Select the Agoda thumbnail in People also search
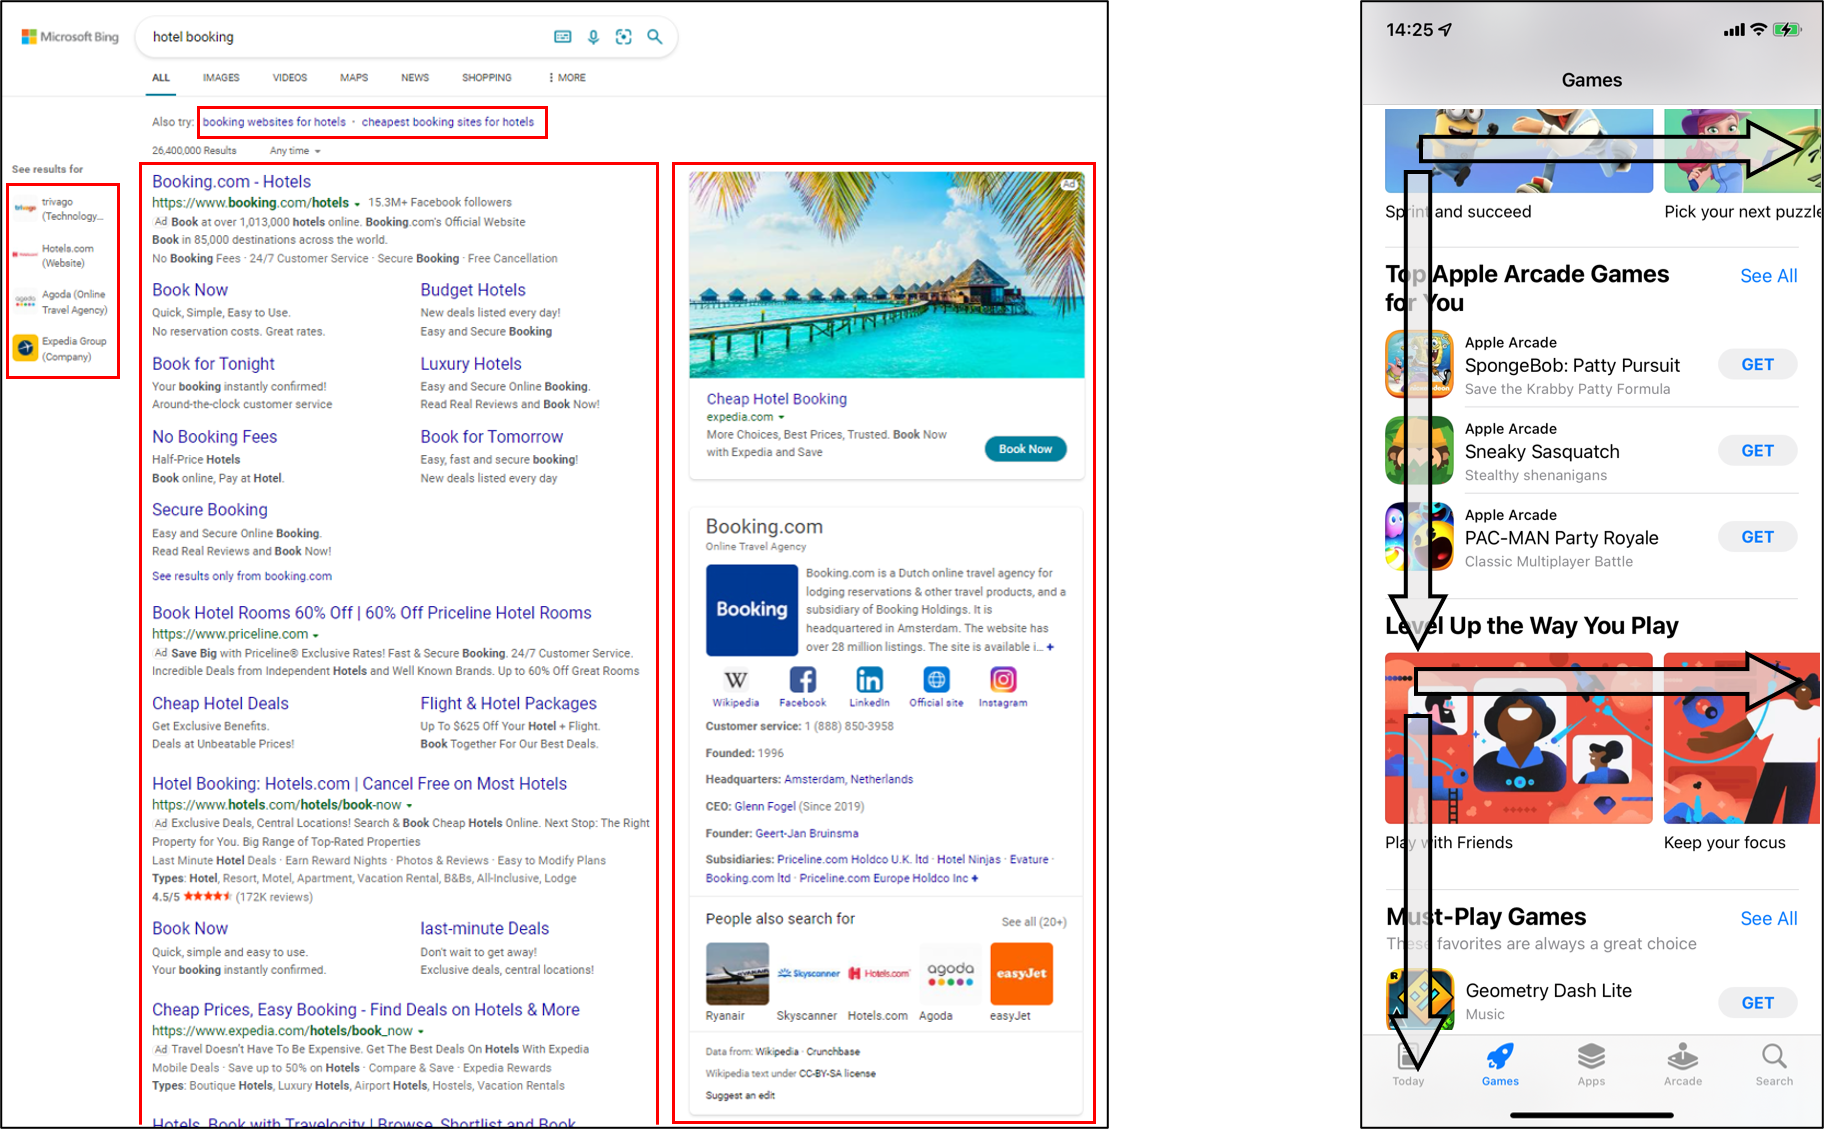Viewport: 1824px width, 1129px height. tap(950, 973)
